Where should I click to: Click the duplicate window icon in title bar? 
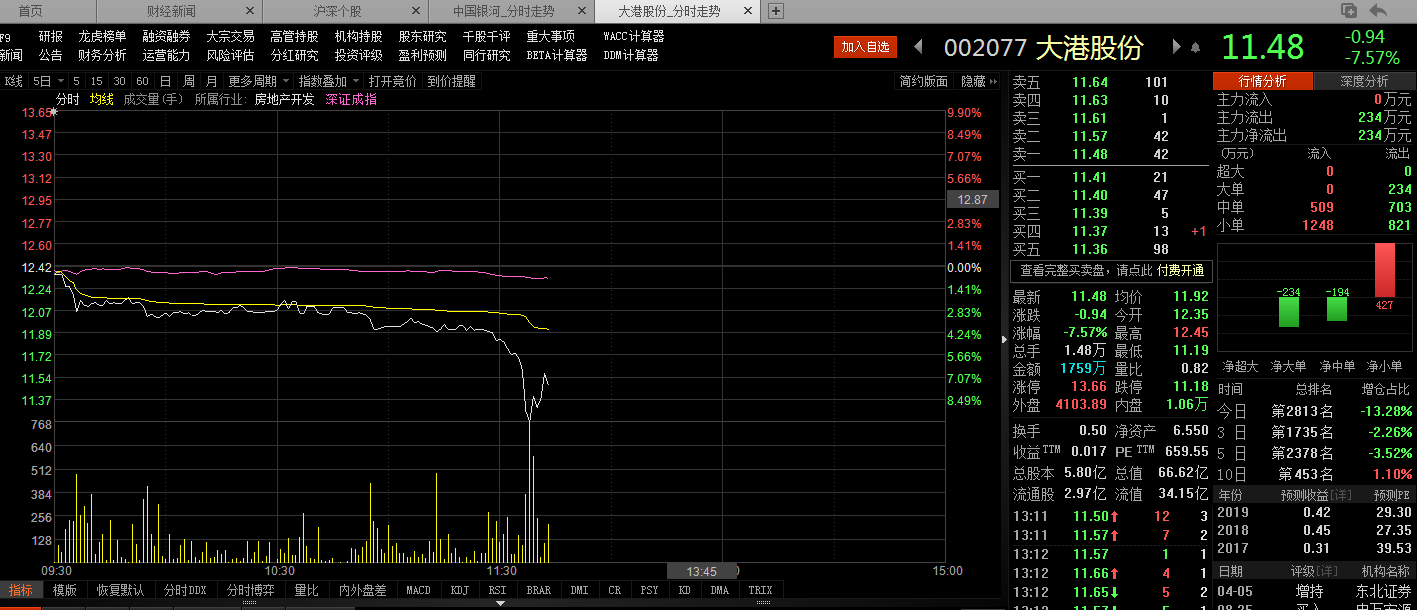(1349, 11)
